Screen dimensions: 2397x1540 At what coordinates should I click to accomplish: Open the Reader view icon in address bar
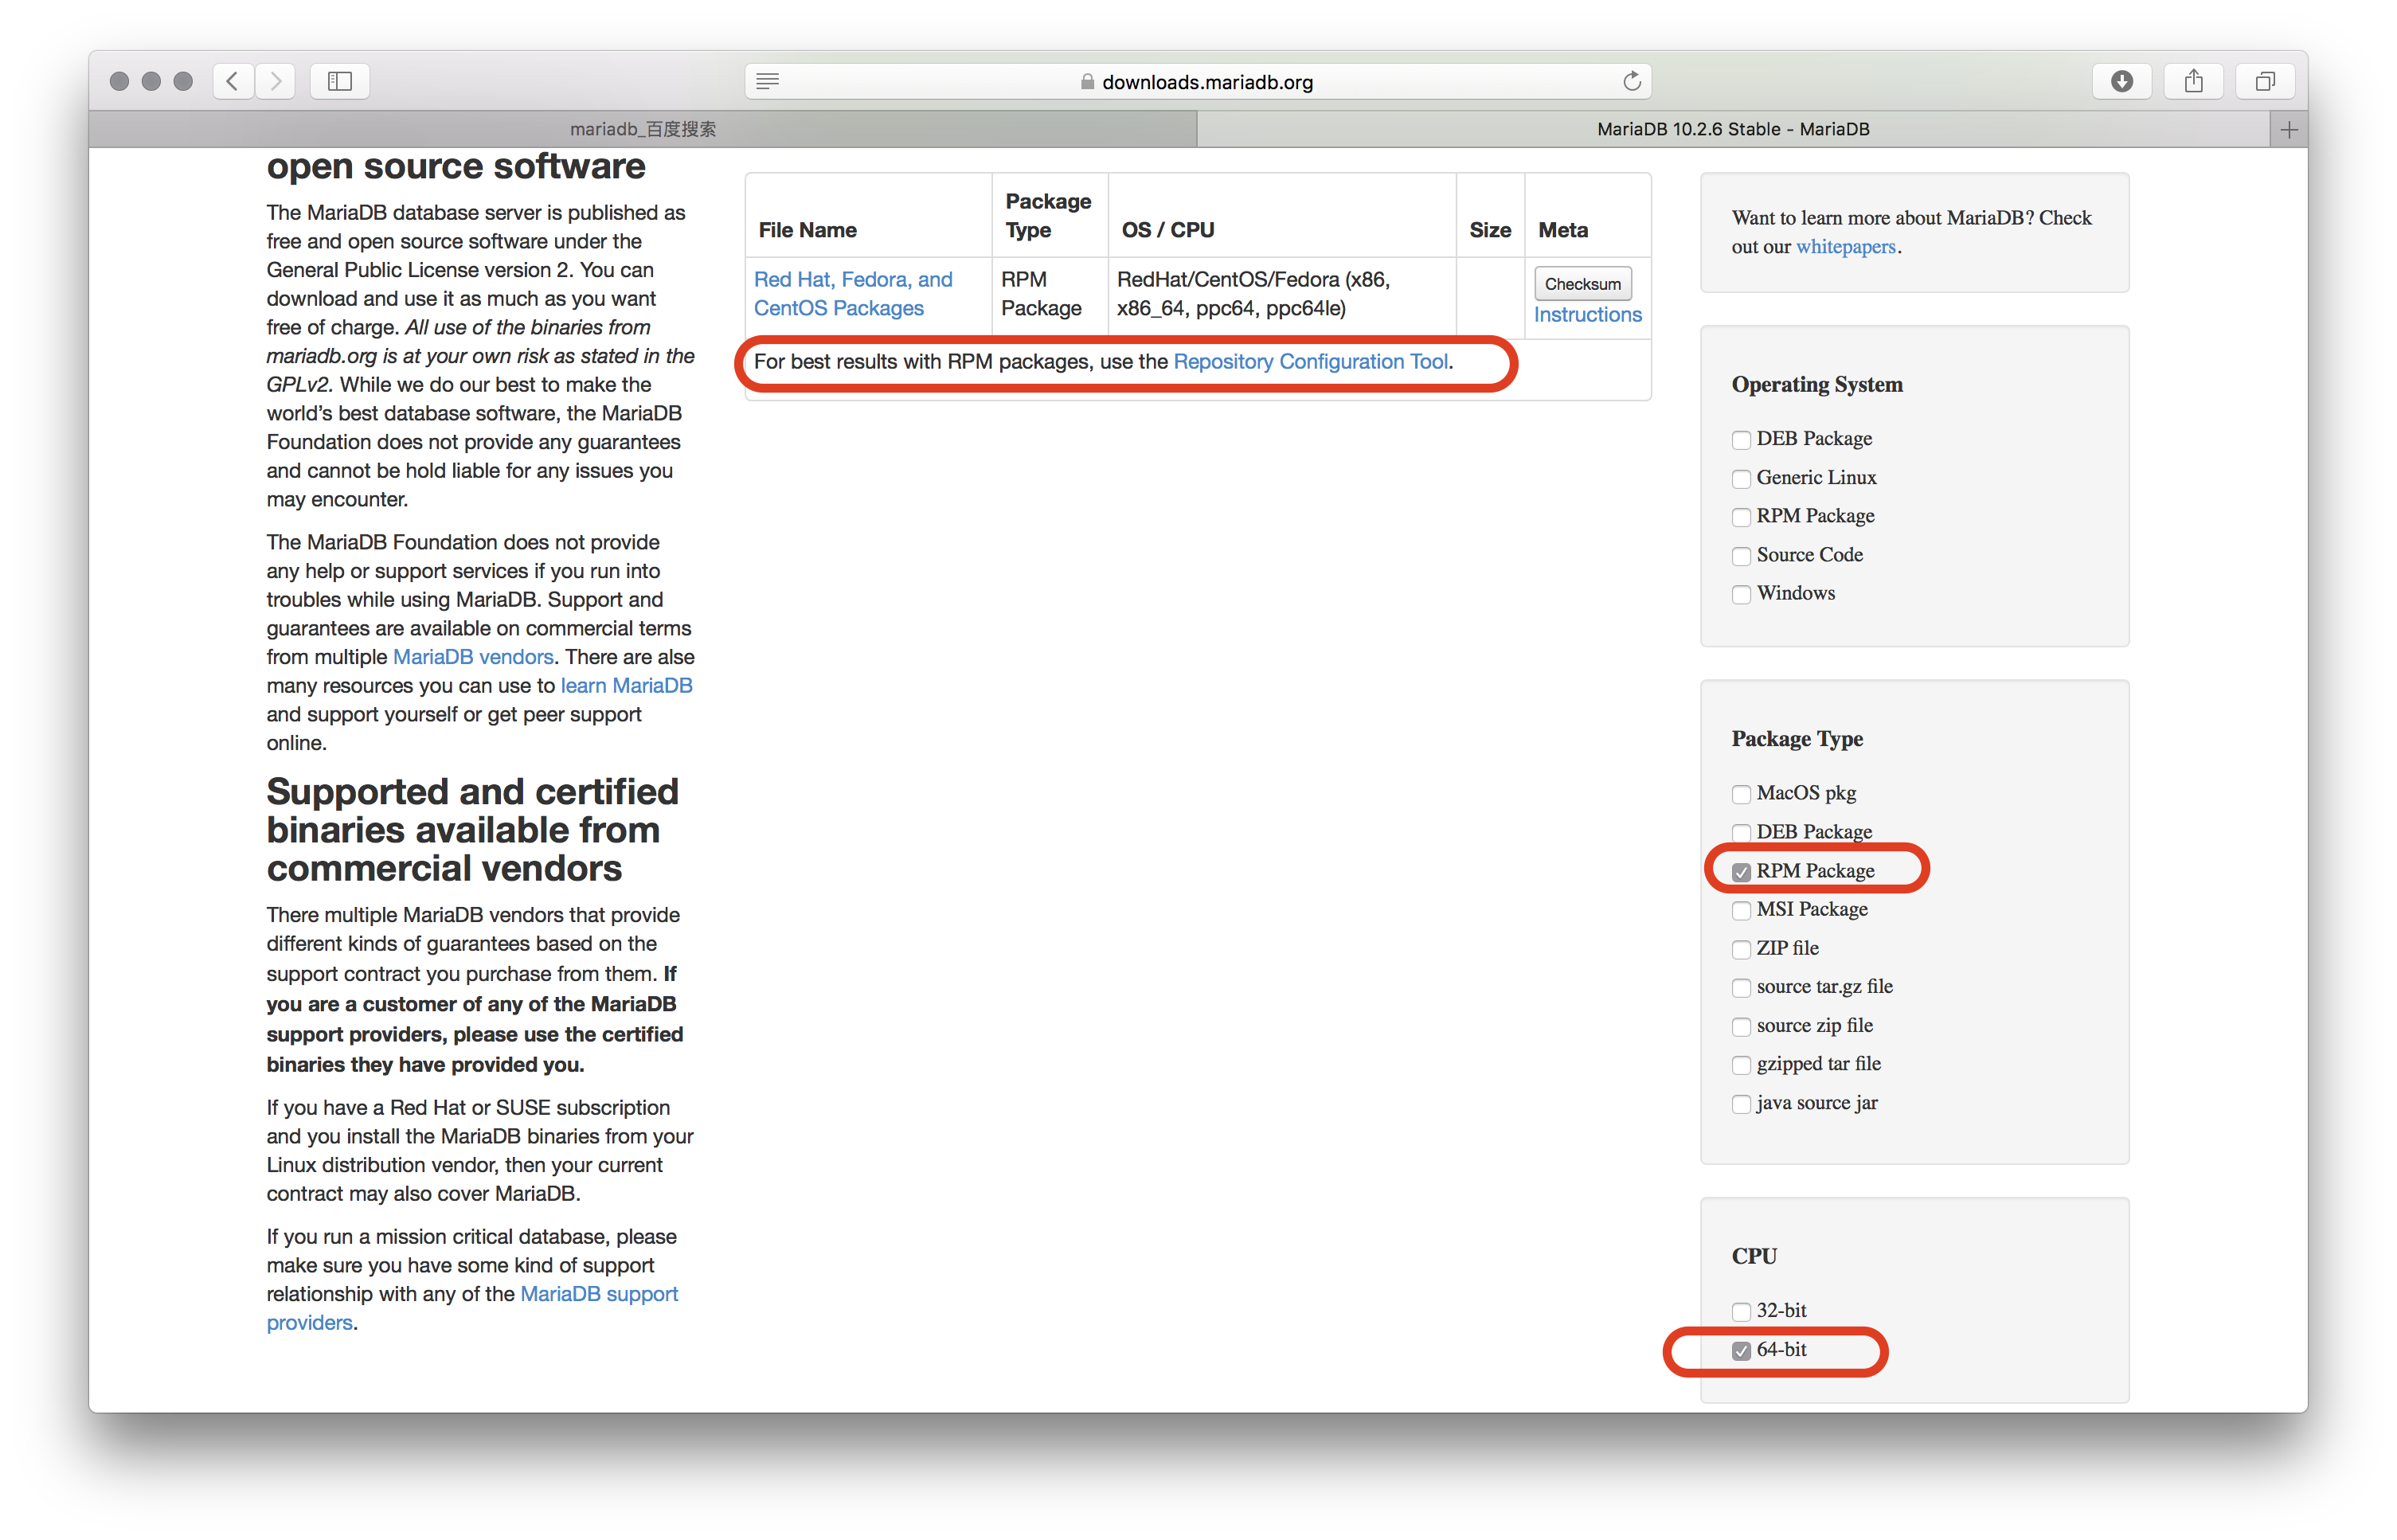[x=767, y=81]
